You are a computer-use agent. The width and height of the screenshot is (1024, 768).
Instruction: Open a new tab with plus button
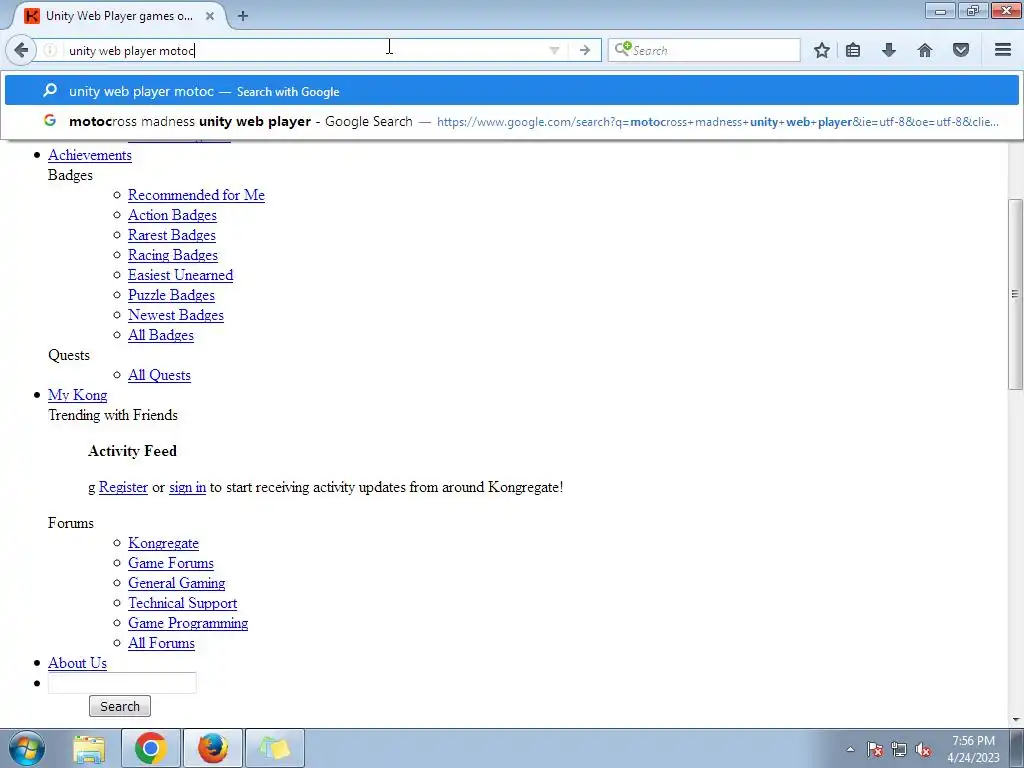[x=242, y=16]
